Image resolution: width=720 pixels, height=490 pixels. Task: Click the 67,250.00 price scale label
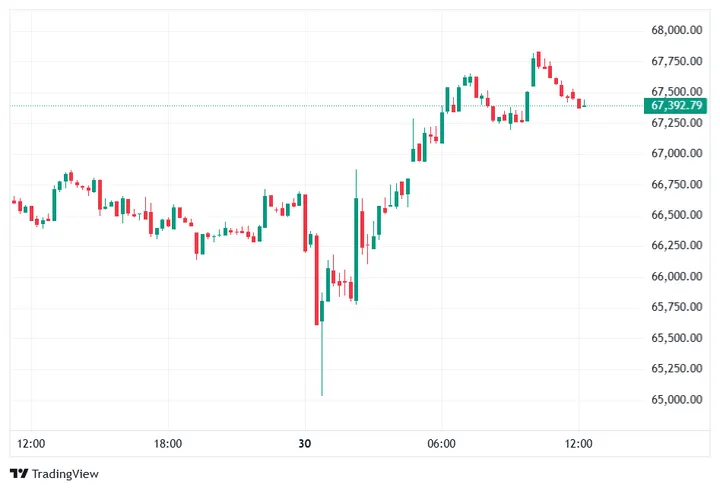[x=677, y=123]
